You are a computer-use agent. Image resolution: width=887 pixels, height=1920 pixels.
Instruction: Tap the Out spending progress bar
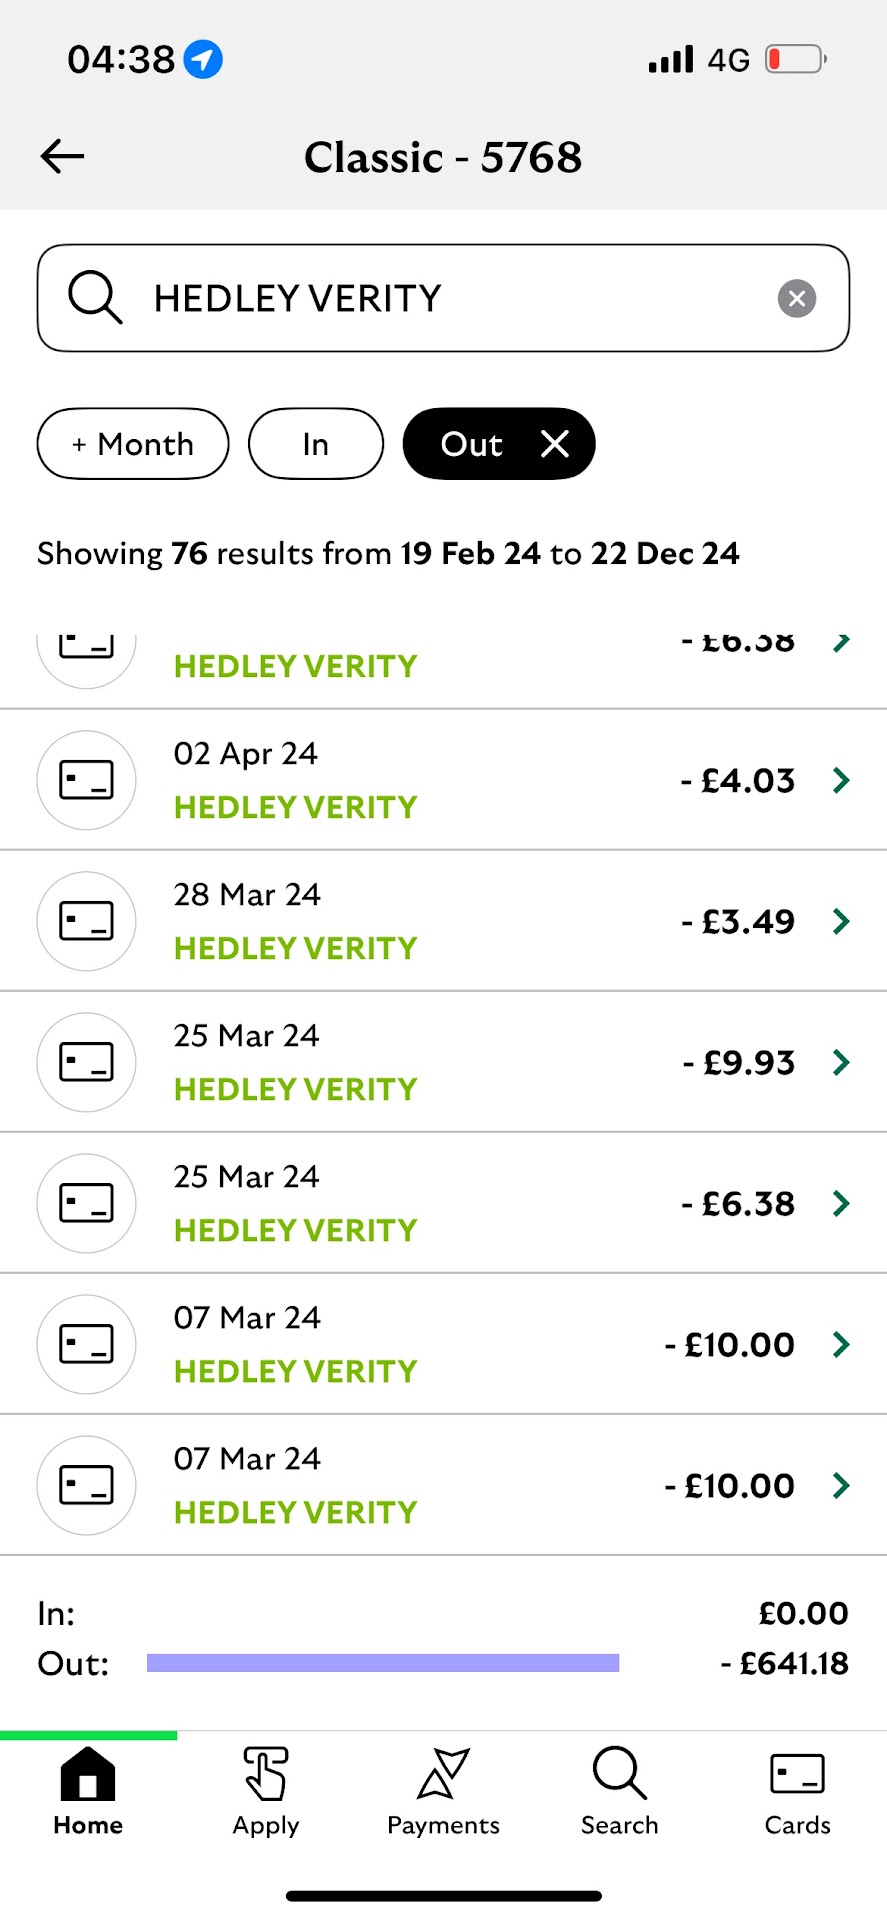[x=383, y=1663]
